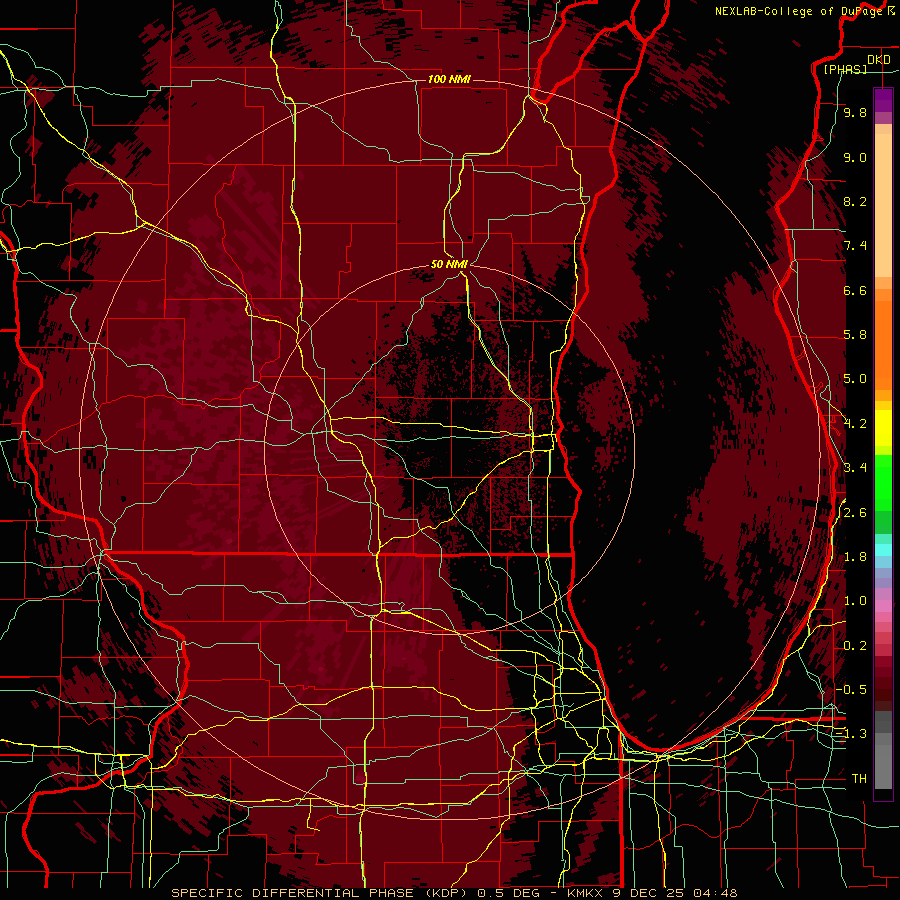Click the TH threshold label
Screen dimensions: 900x900
pyautogui.click(x=859, y=779)
